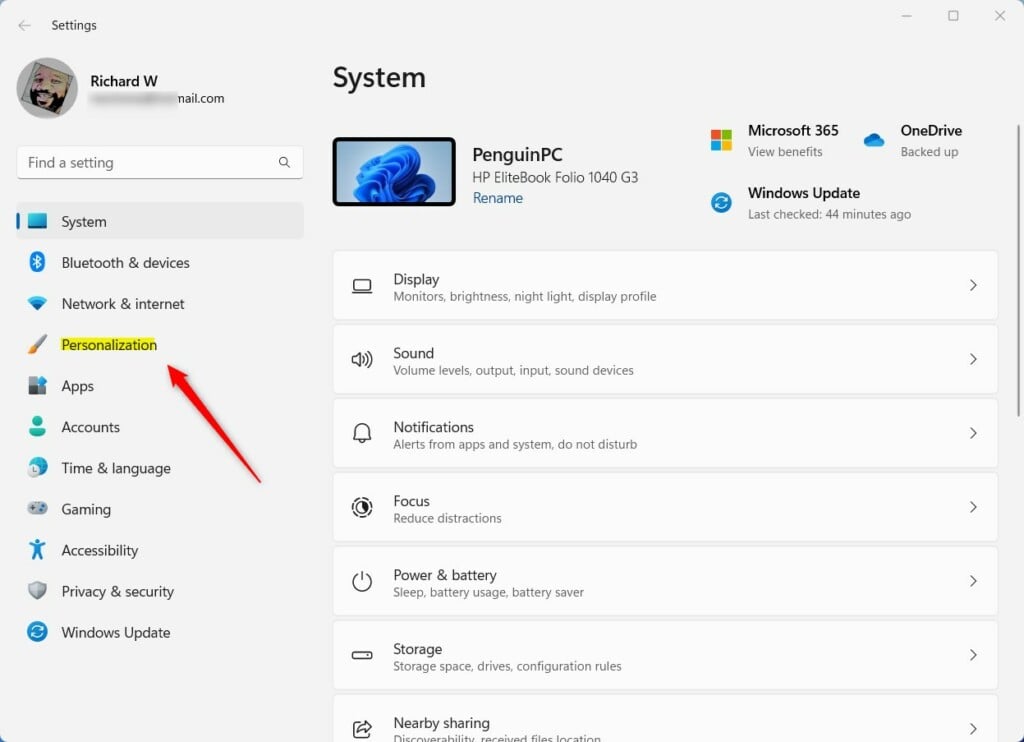Click the System monitor icon in sidebar
The height and width of the screenshot is (742, 1024).
tap(37, 221)
